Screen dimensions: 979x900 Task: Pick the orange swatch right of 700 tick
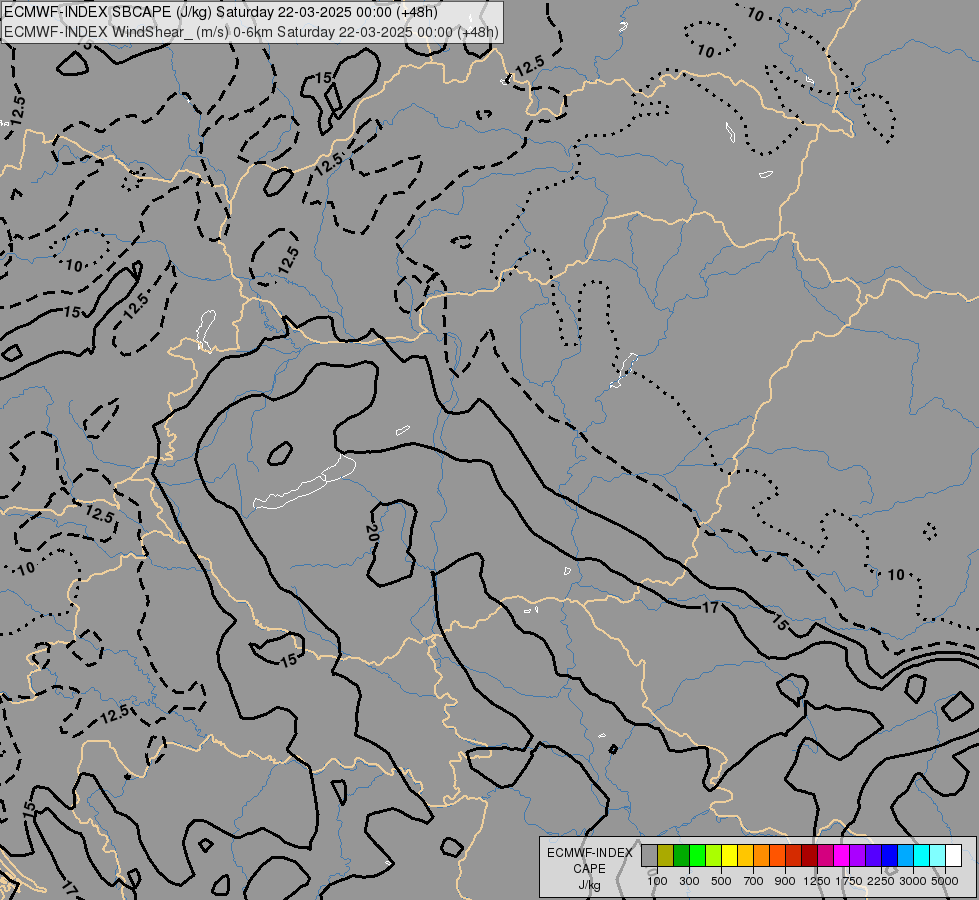(x=762, y=855)
